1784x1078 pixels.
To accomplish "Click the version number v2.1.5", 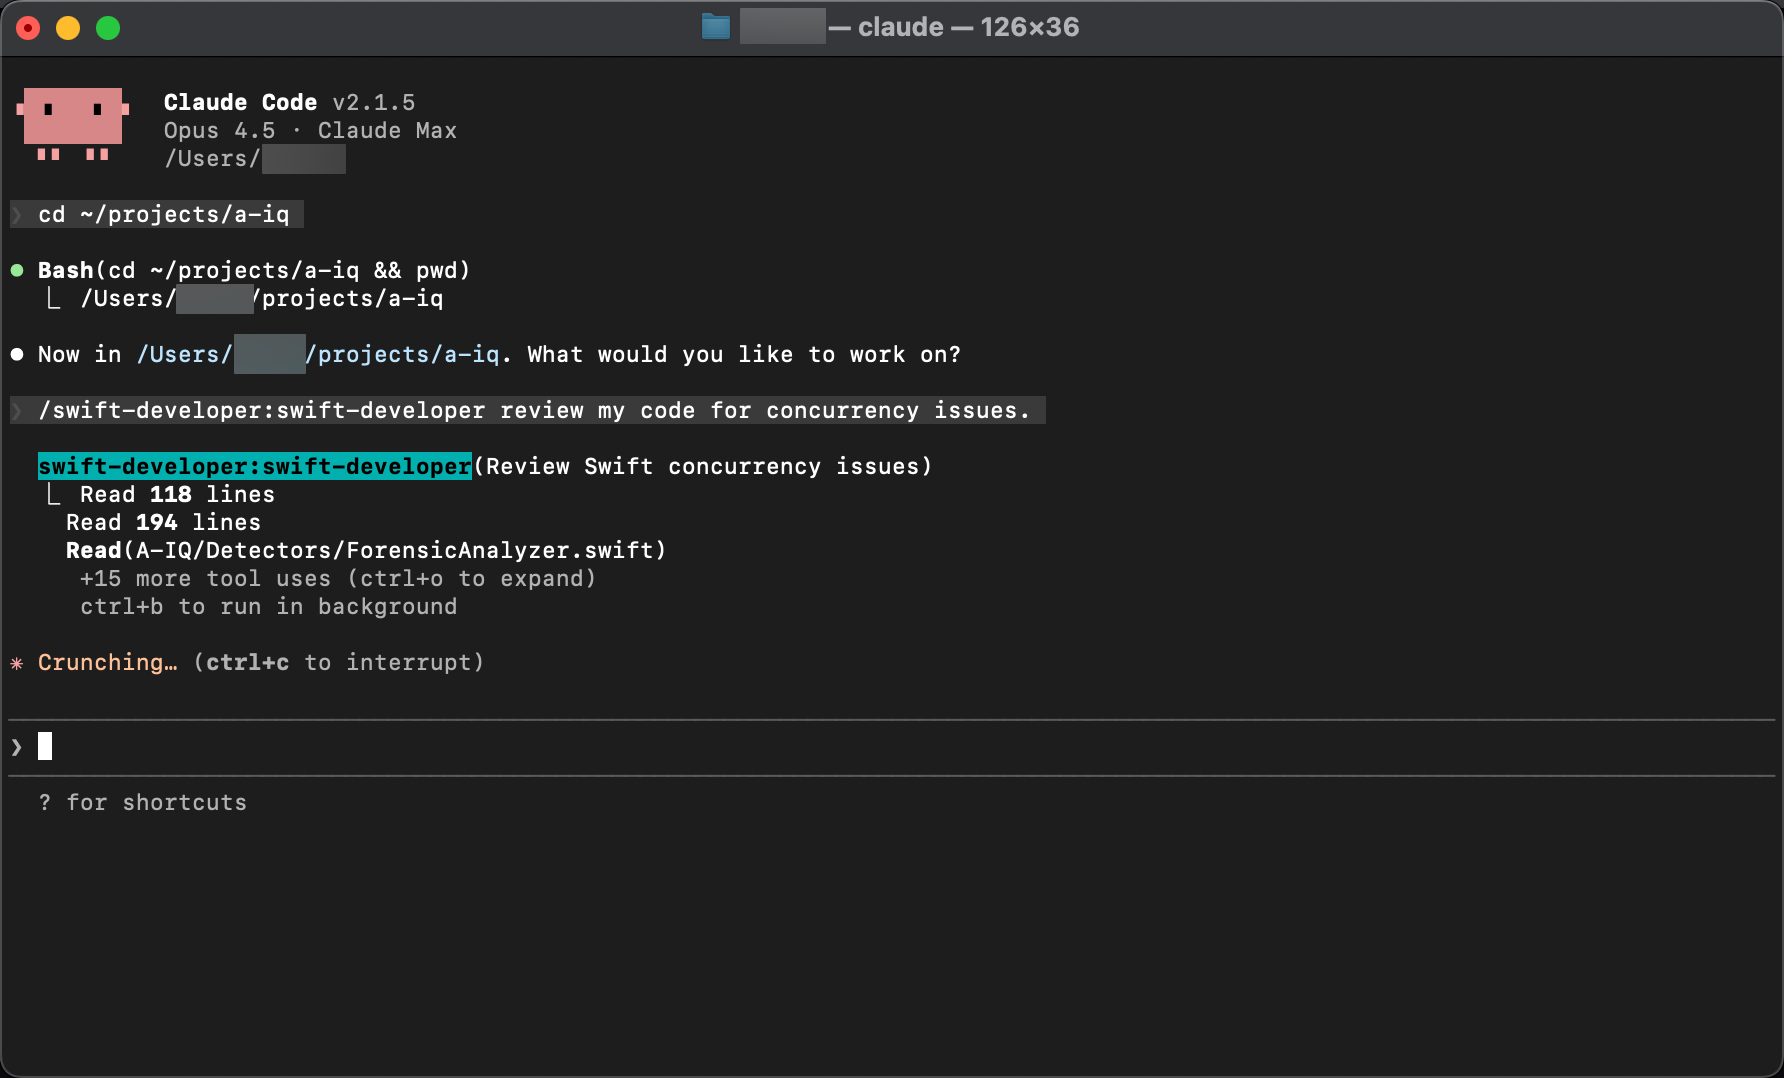I will click(x=374, y=103).
